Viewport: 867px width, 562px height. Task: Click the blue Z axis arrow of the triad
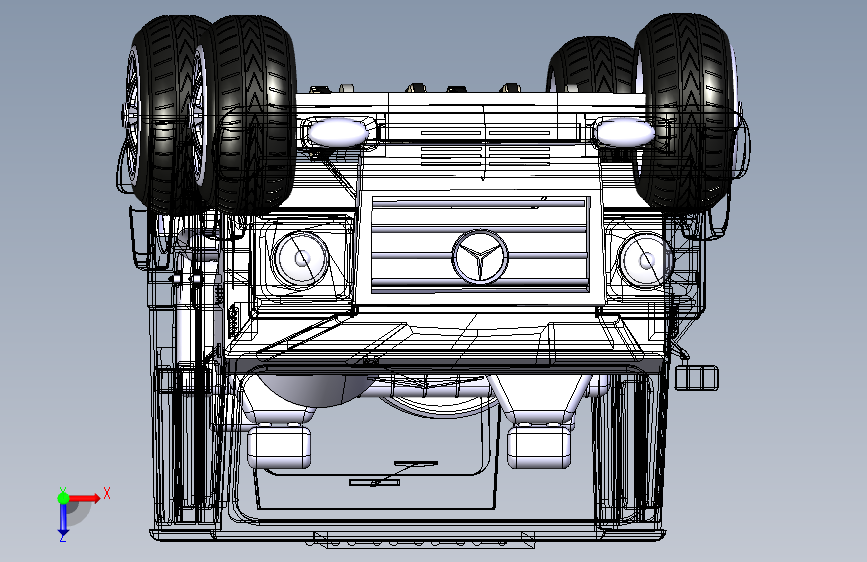pos(63,519)
